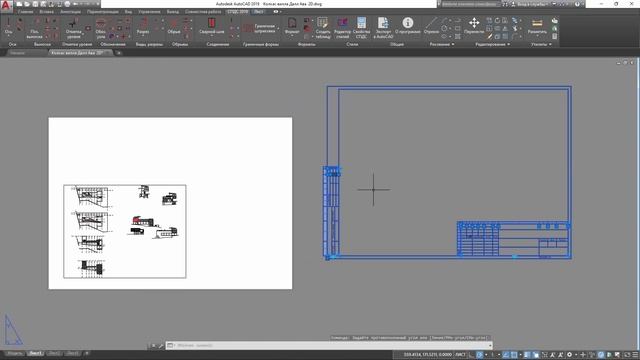Open status bar customization menu (three lines)

pyautogui.click(x=635, y=355)
